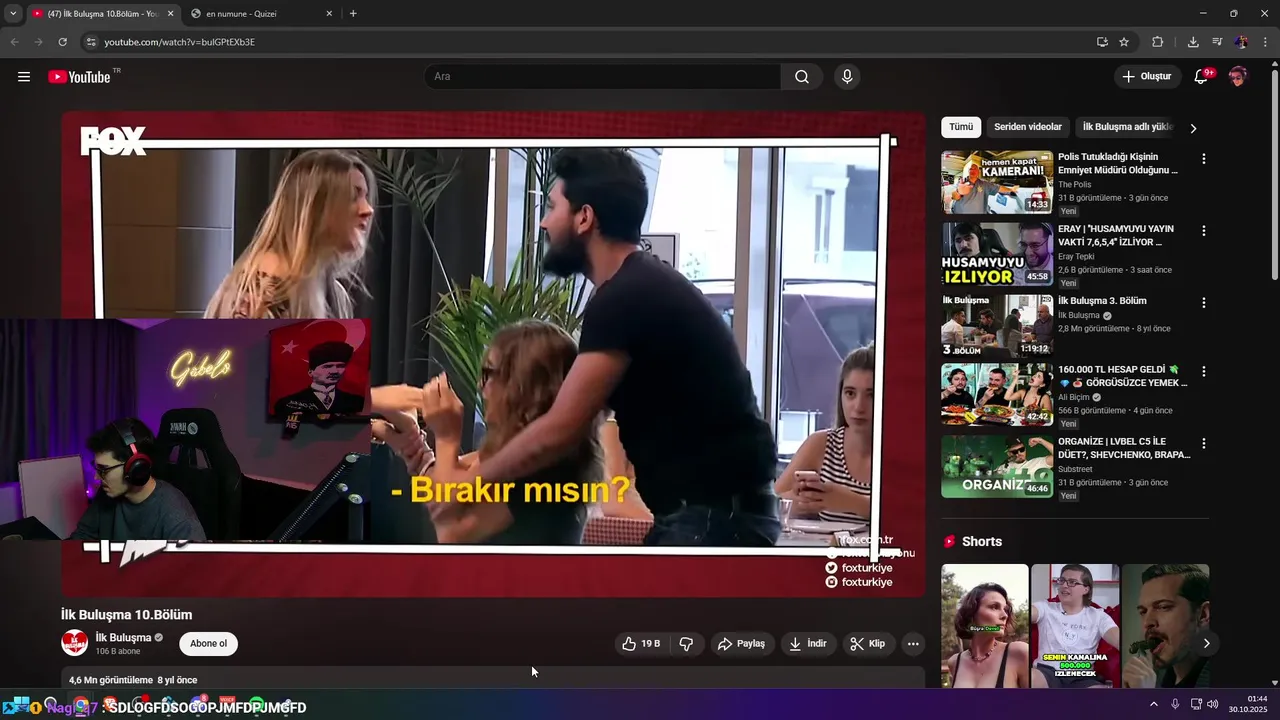The image size is (1280, 720).
Task: Open Chrome extensions puzzle icon
Action: [1158, 42]
